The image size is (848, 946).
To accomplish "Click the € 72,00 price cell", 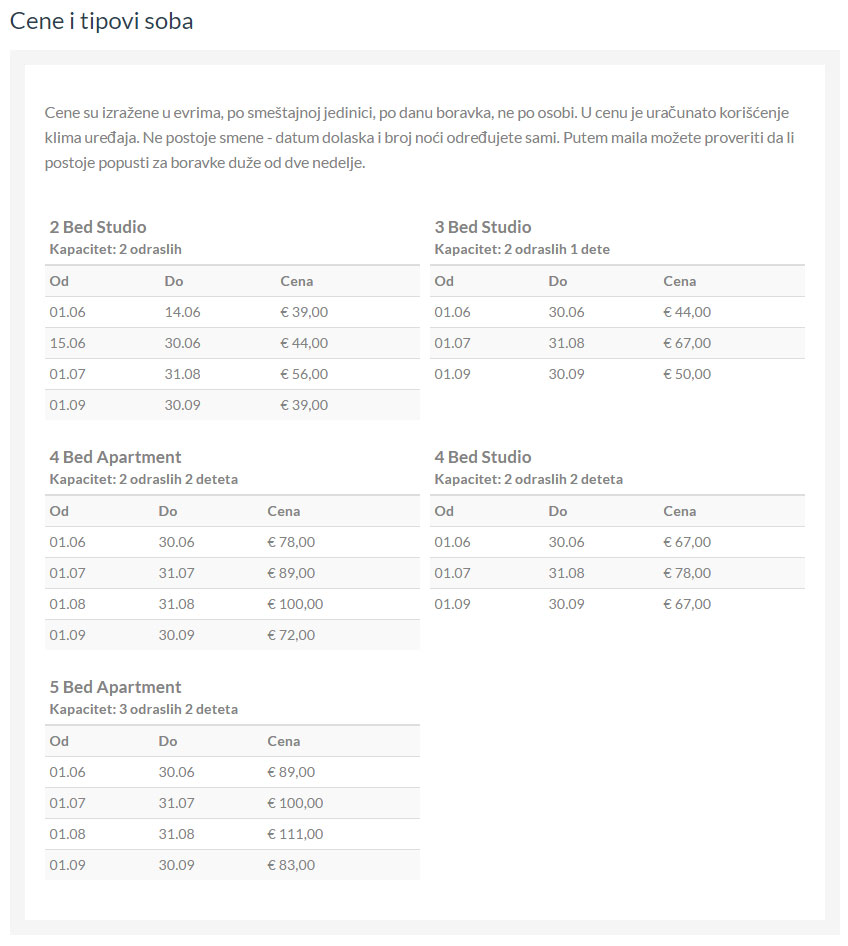I will (291, 635).
